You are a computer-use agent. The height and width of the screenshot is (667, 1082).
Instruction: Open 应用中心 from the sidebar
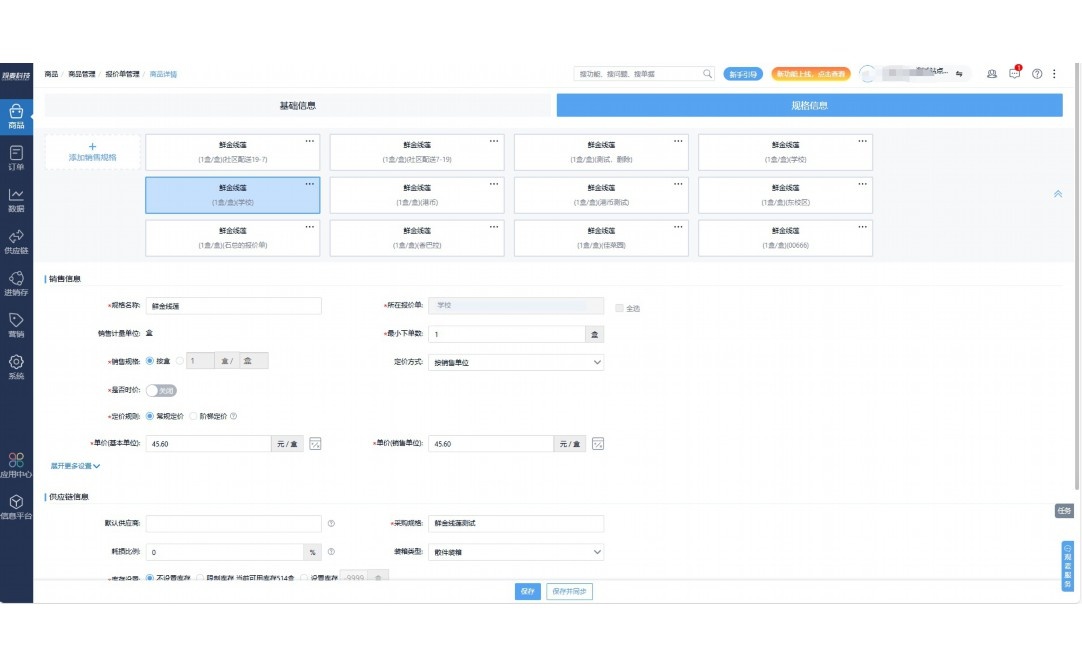pyautogui.click(x=16, y=465)
